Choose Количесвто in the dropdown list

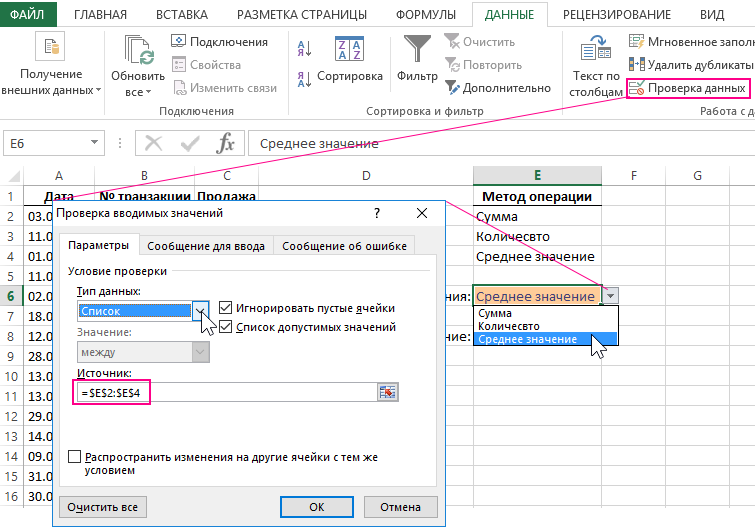click(546, 326)
